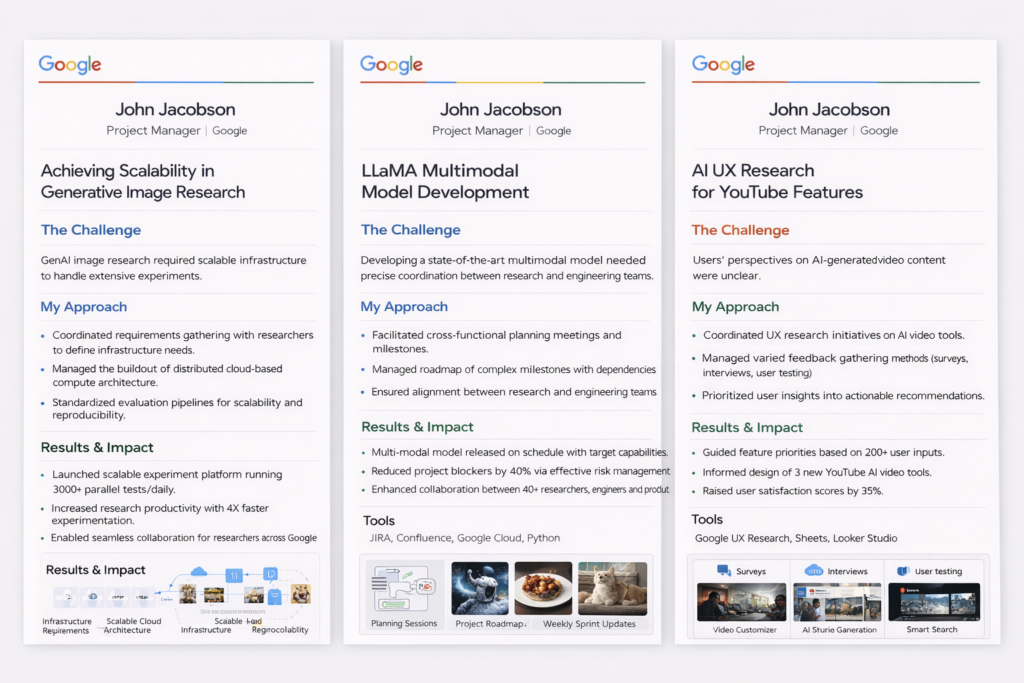1024x683 pixels.
Task: Click 'LLaMA Multimodal Model Development' title
Action: [445, 181]
